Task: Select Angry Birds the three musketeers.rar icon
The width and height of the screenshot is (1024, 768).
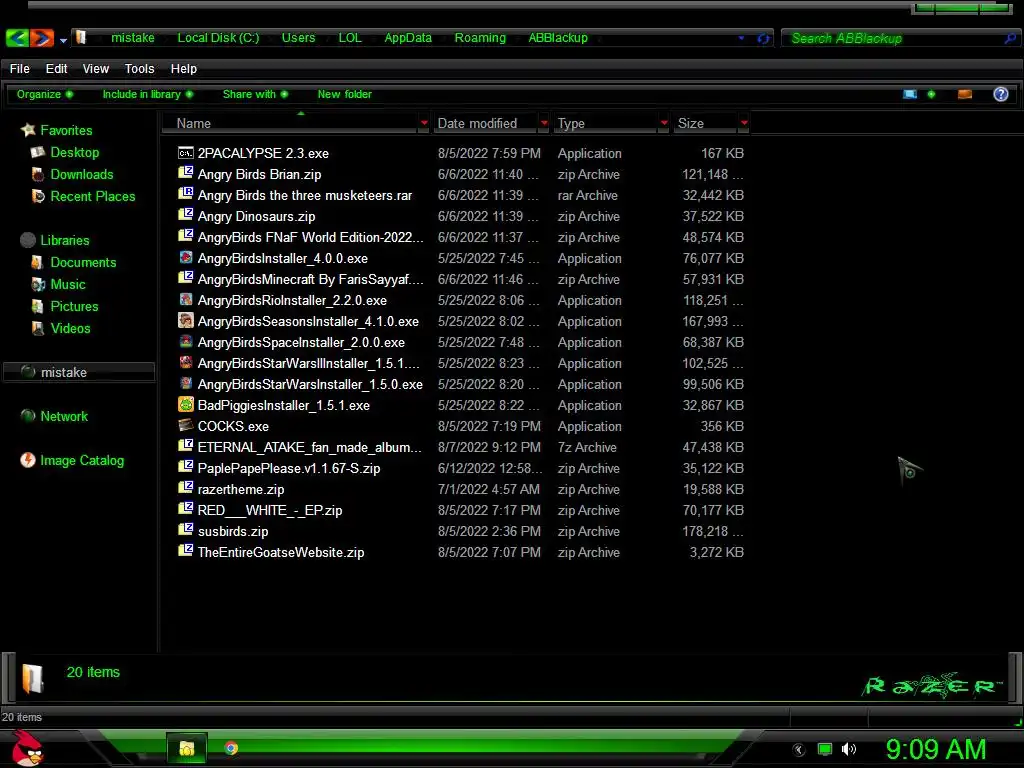Action: pyautogui.click(x=185, y=195)
